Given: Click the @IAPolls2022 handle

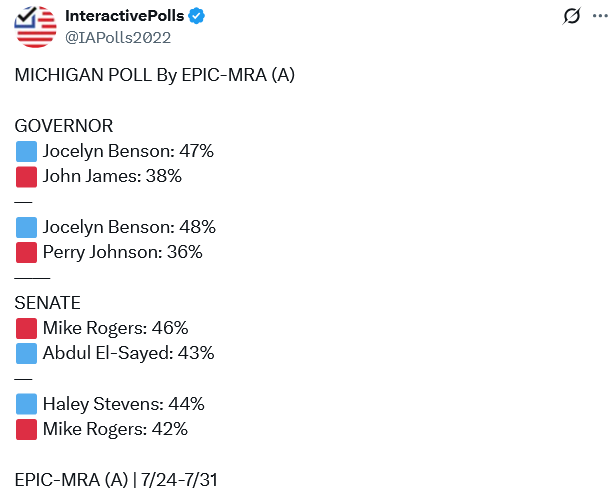Looking at the screenshot, I should (118, 38).
